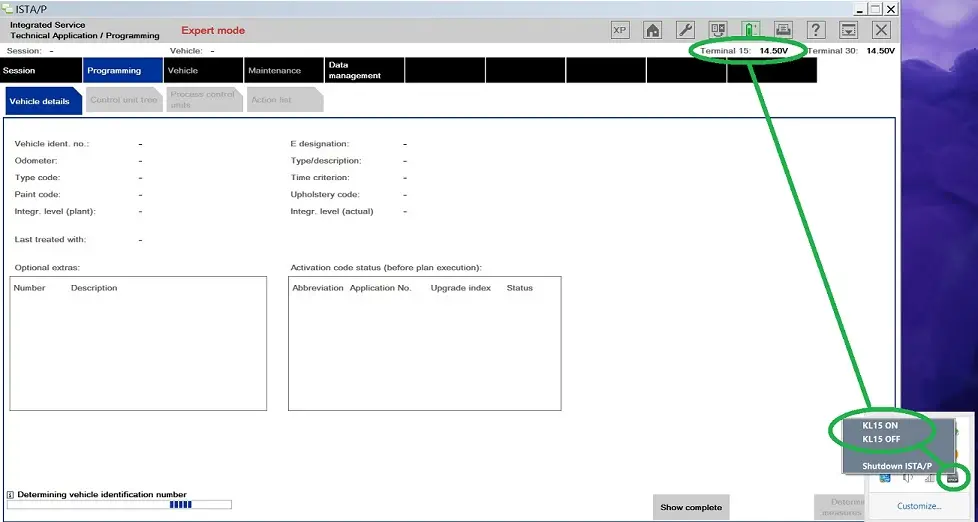
Task: Open the Session main tab
Action: point(40,70)
